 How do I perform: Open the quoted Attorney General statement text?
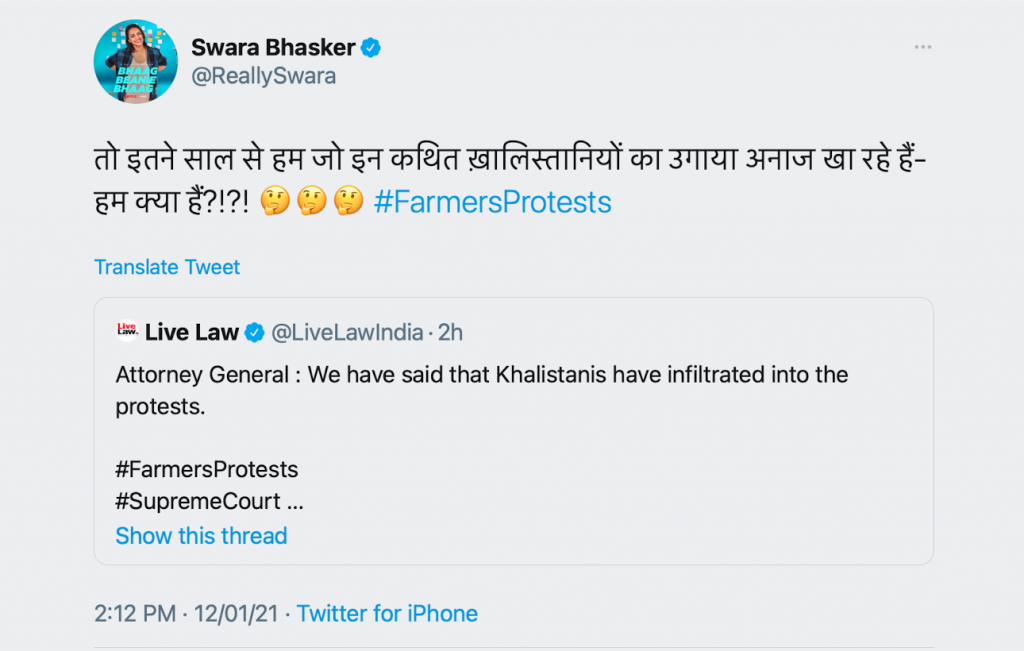481,376
